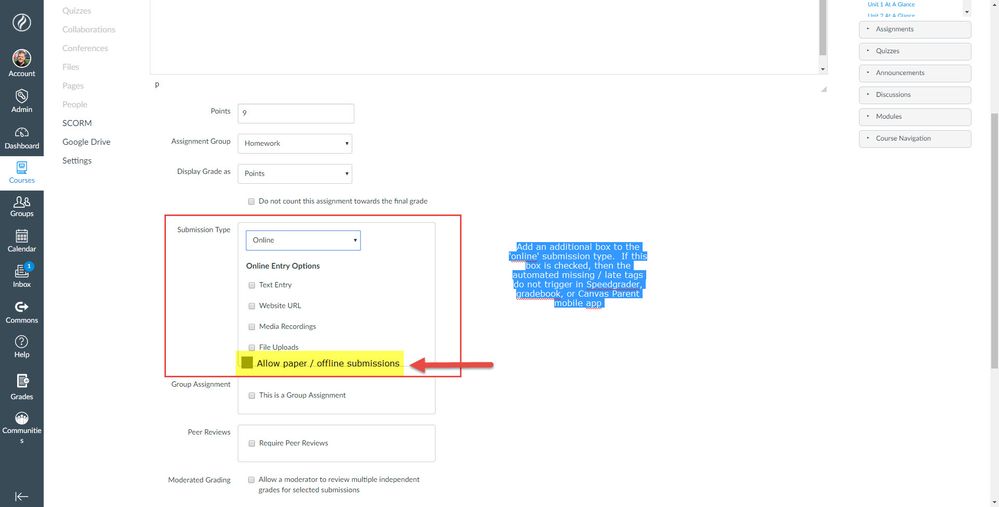Open the Calendar icon

21,236
